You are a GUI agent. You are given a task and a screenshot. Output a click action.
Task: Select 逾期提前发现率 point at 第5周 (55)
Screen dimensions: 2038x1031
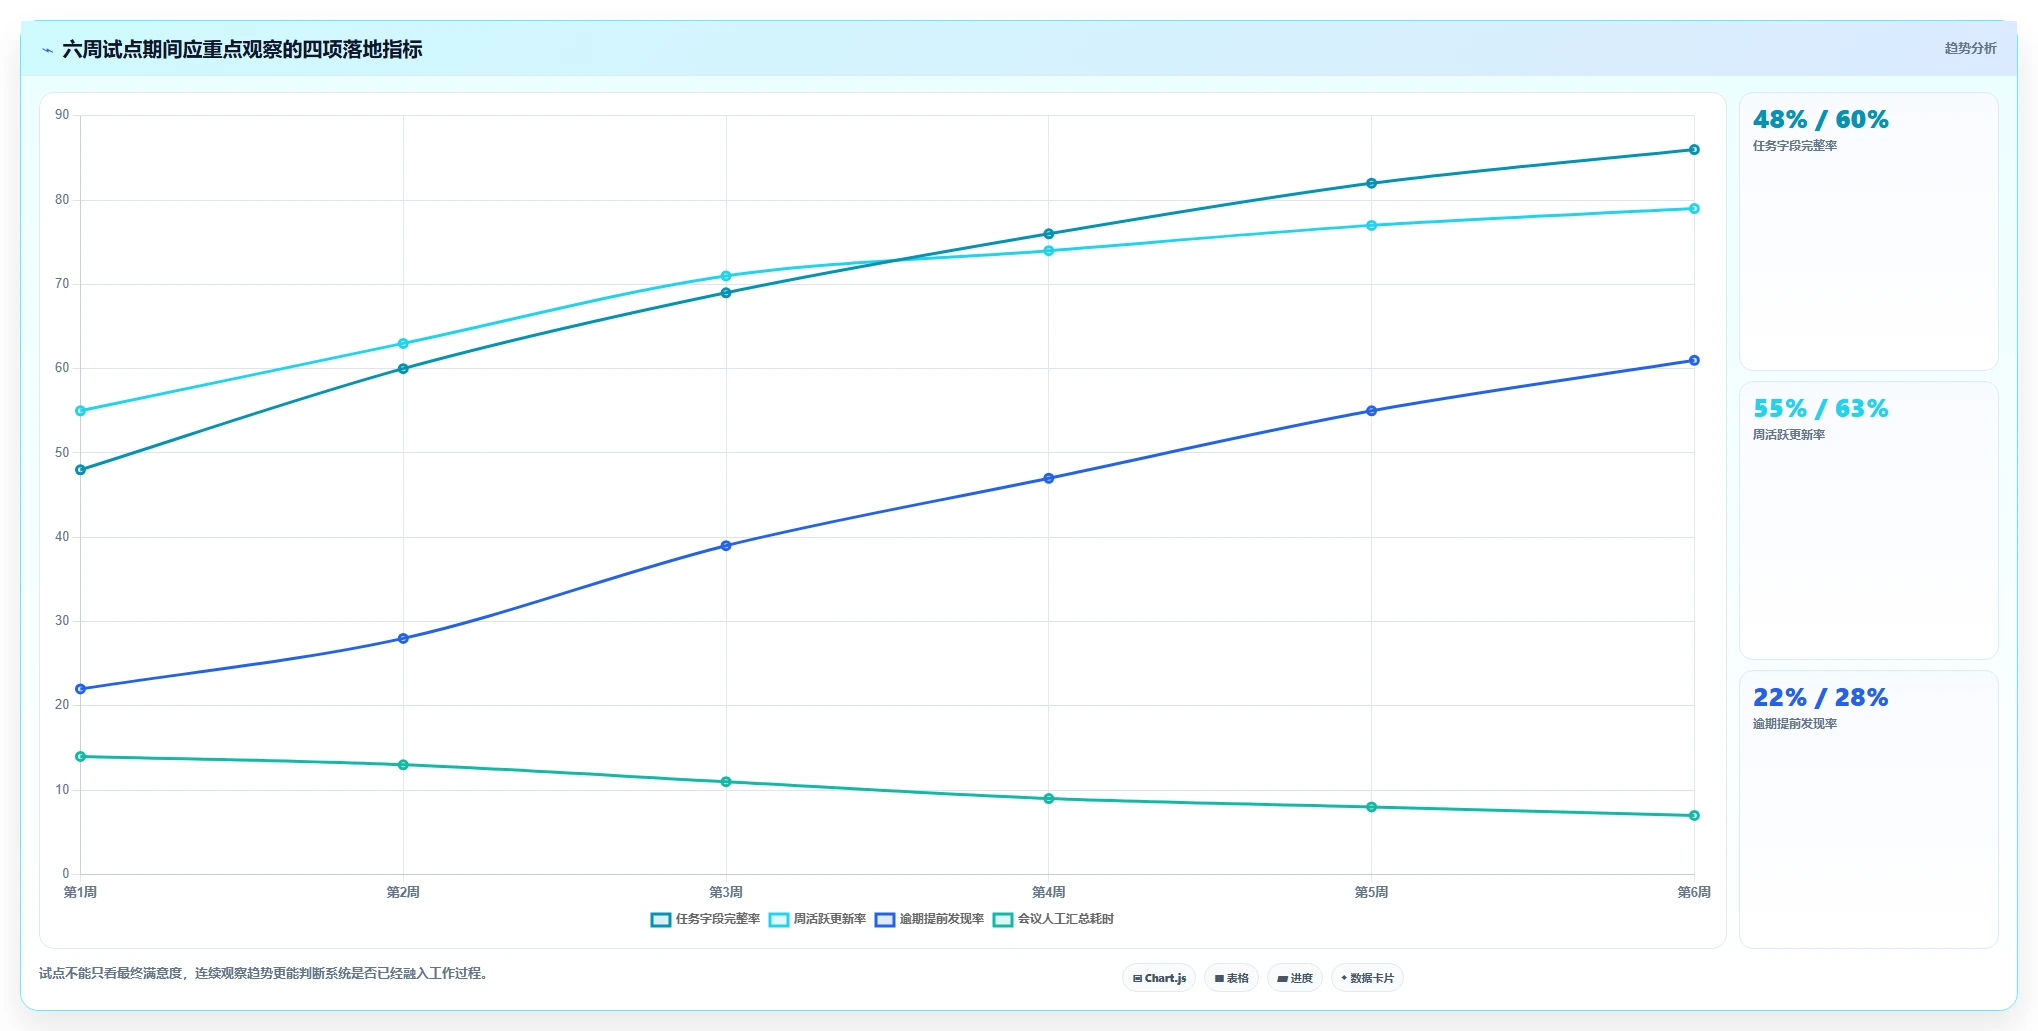(1371, 411)
